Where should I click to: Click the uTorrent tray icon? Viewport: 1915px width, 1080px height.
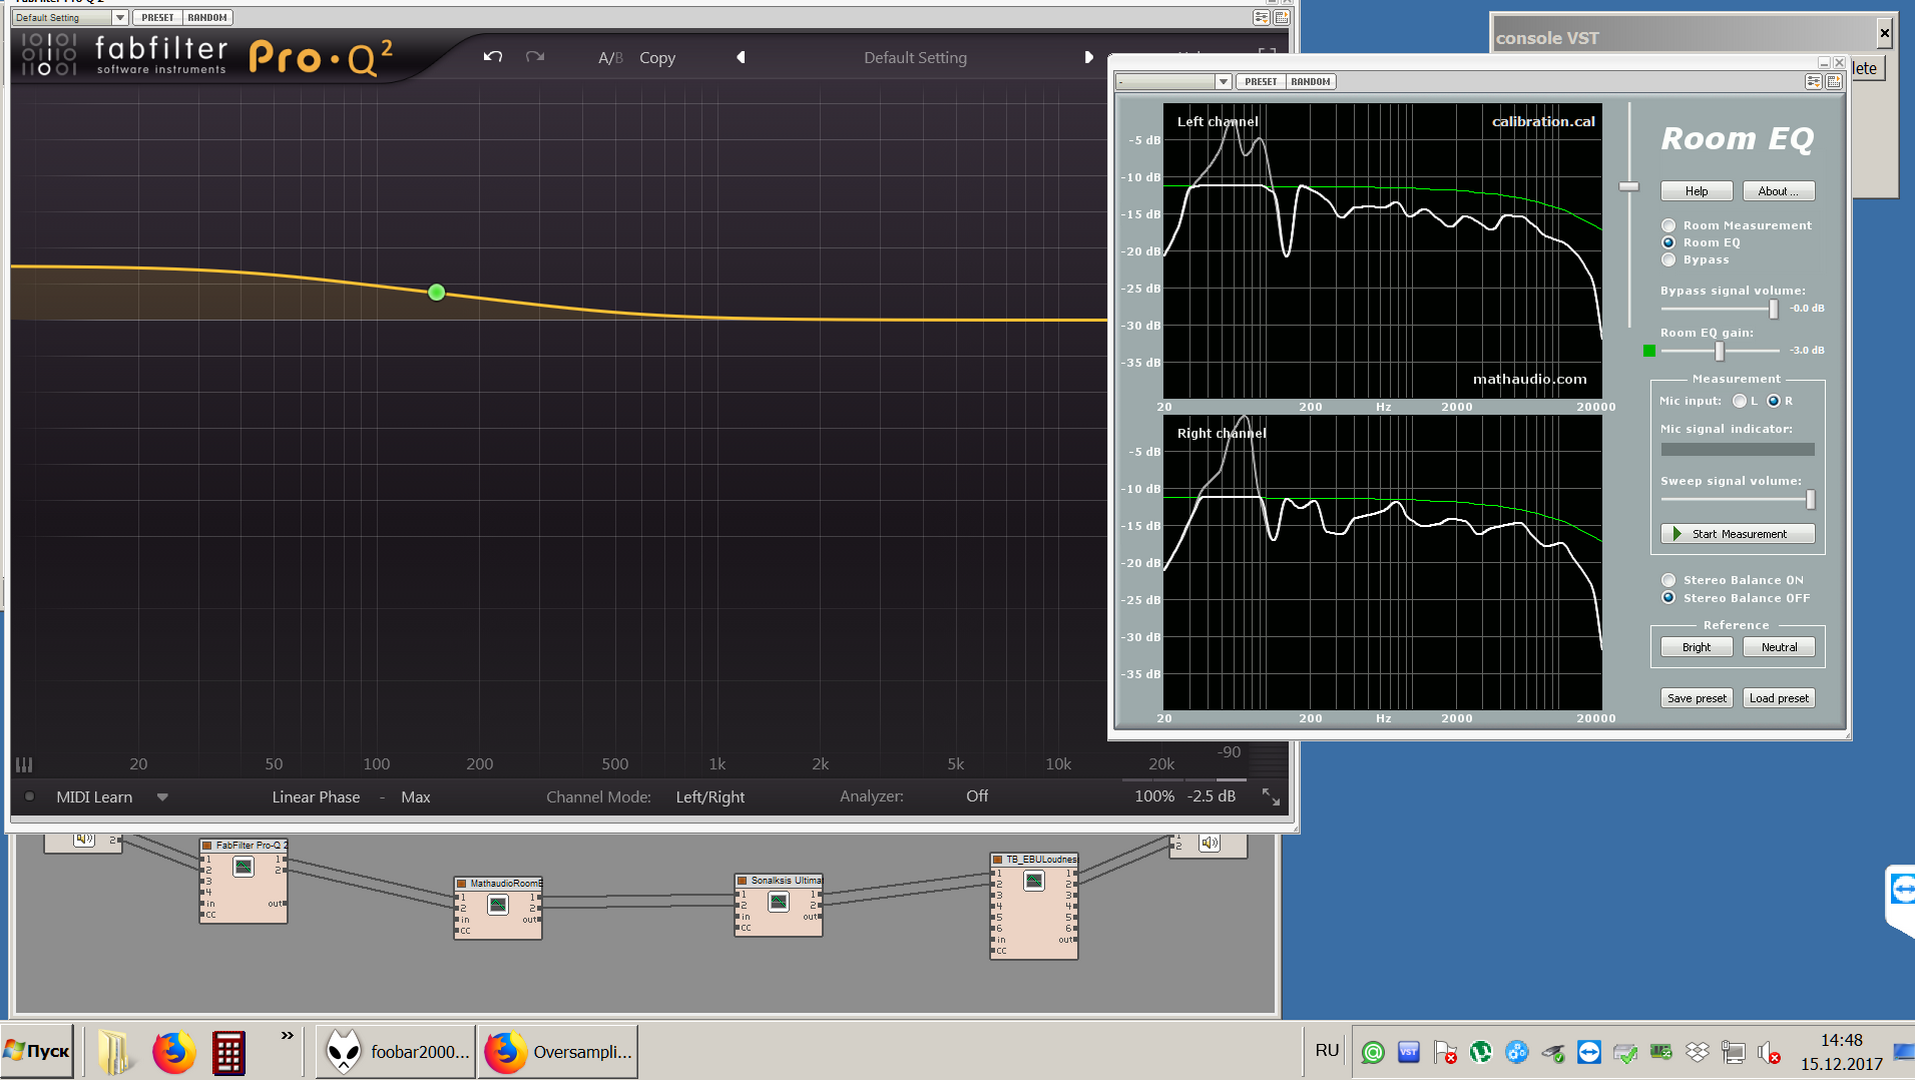[x=1480, y=1052]
